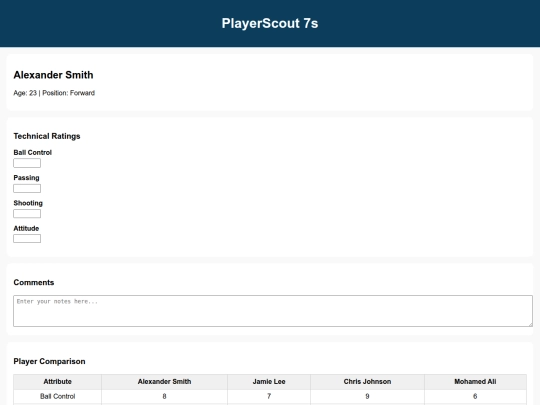Click the Ball Control rating input
Image resolution: width=540 pixels, height=405 pixels.
[x=27, y=163]
